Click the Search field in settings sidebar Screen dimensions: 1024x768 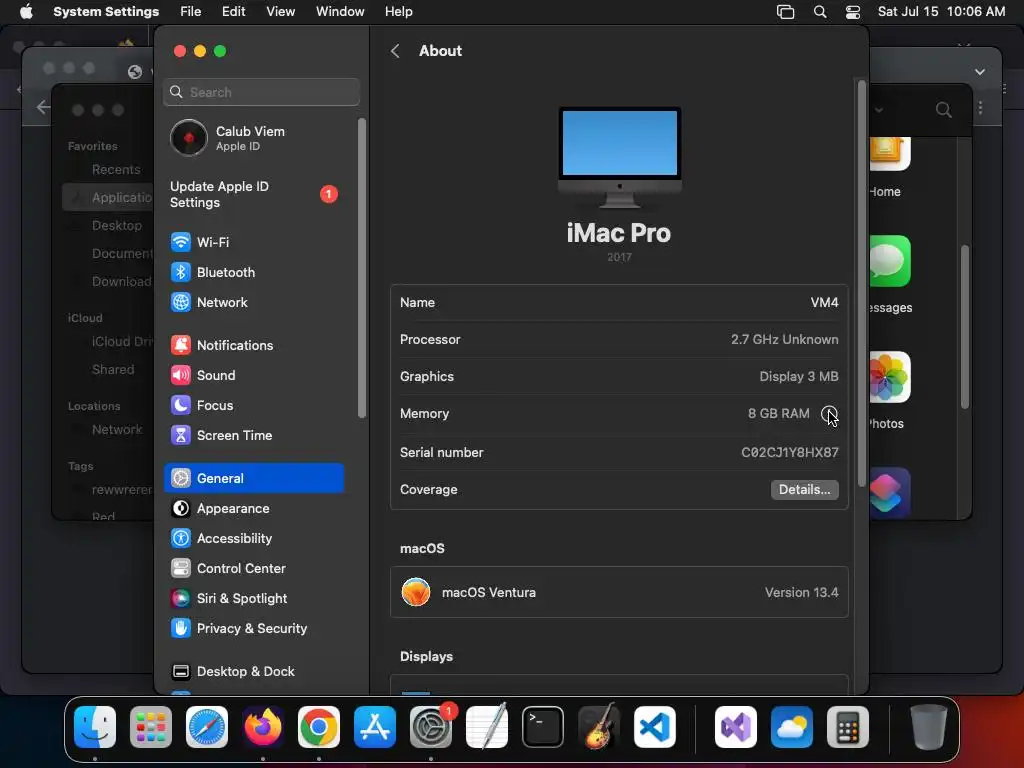tap(261, 92)
